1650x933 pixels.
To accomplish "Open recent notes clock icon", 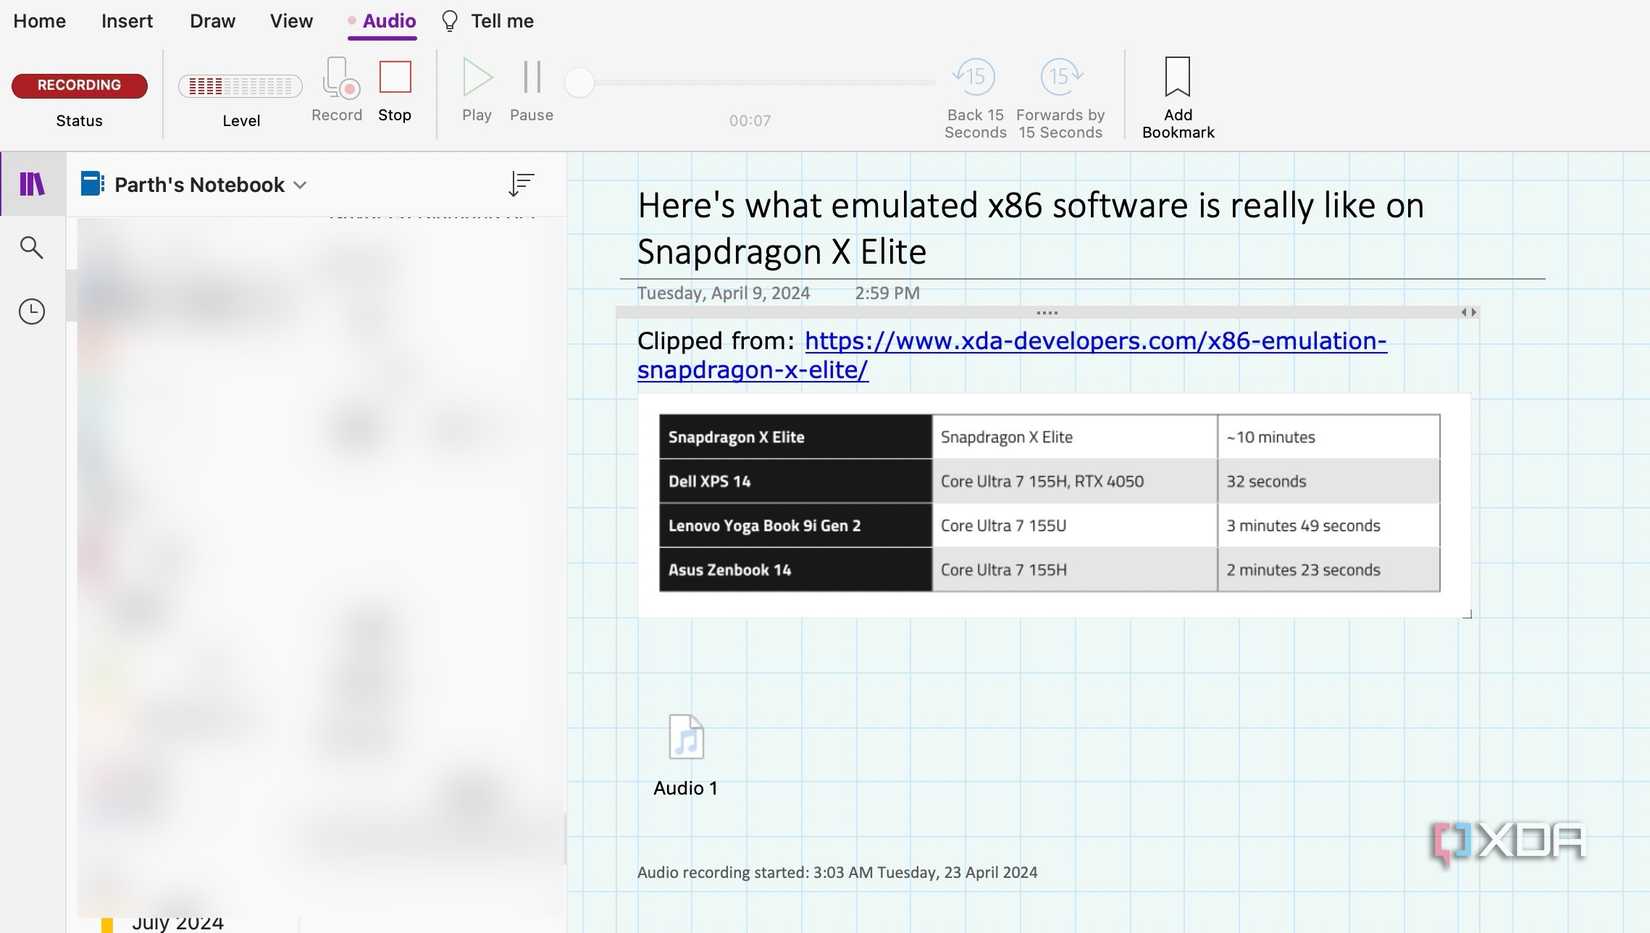I will (x=32, y=311).
